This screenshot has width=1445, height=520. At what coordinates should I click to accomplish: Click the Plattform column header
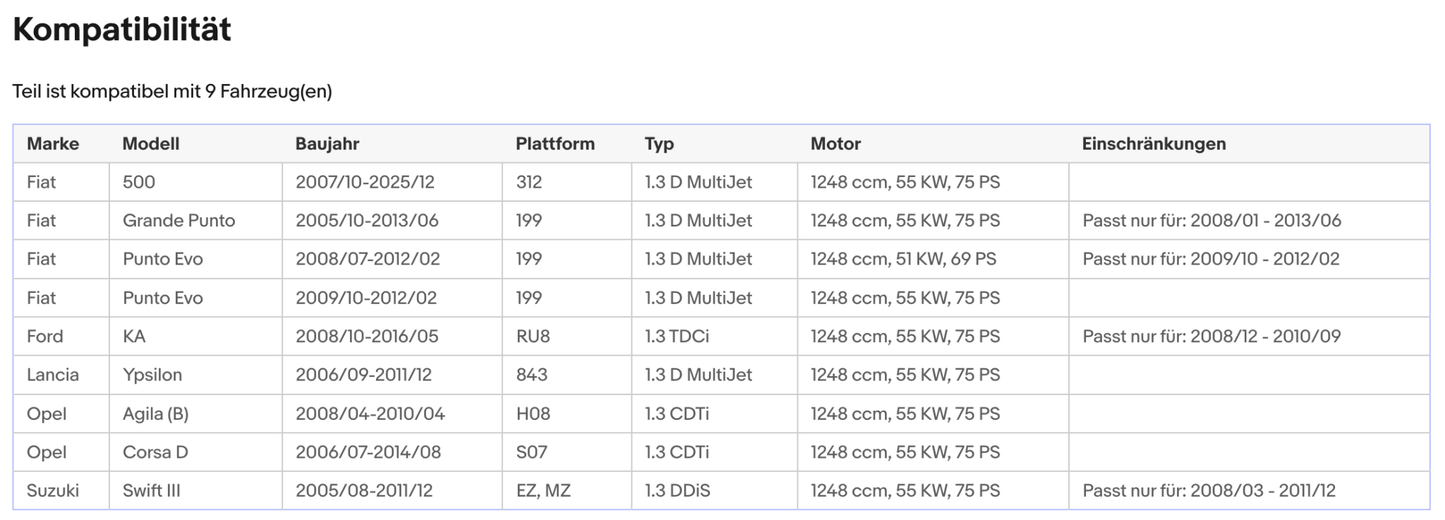pos(555,144)
